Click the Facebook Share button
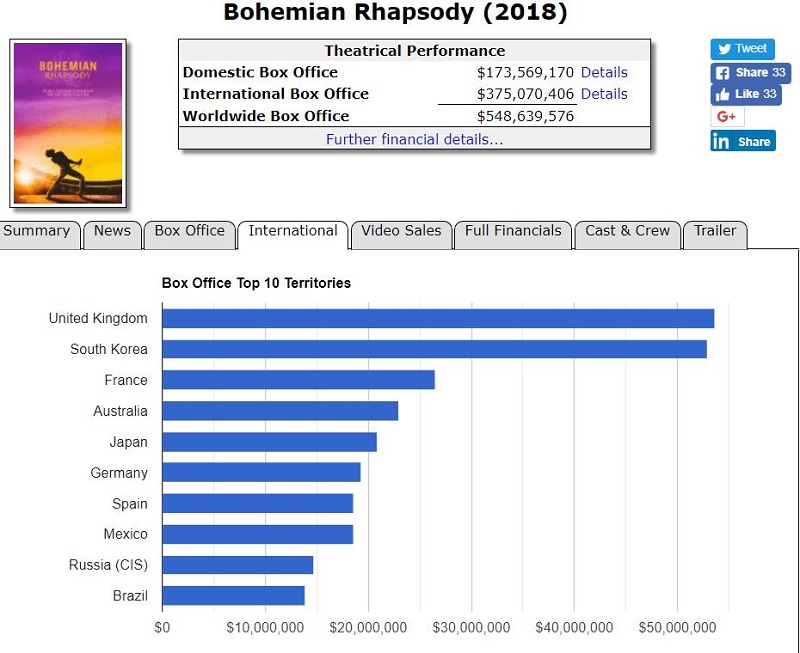 coord(750,73)
